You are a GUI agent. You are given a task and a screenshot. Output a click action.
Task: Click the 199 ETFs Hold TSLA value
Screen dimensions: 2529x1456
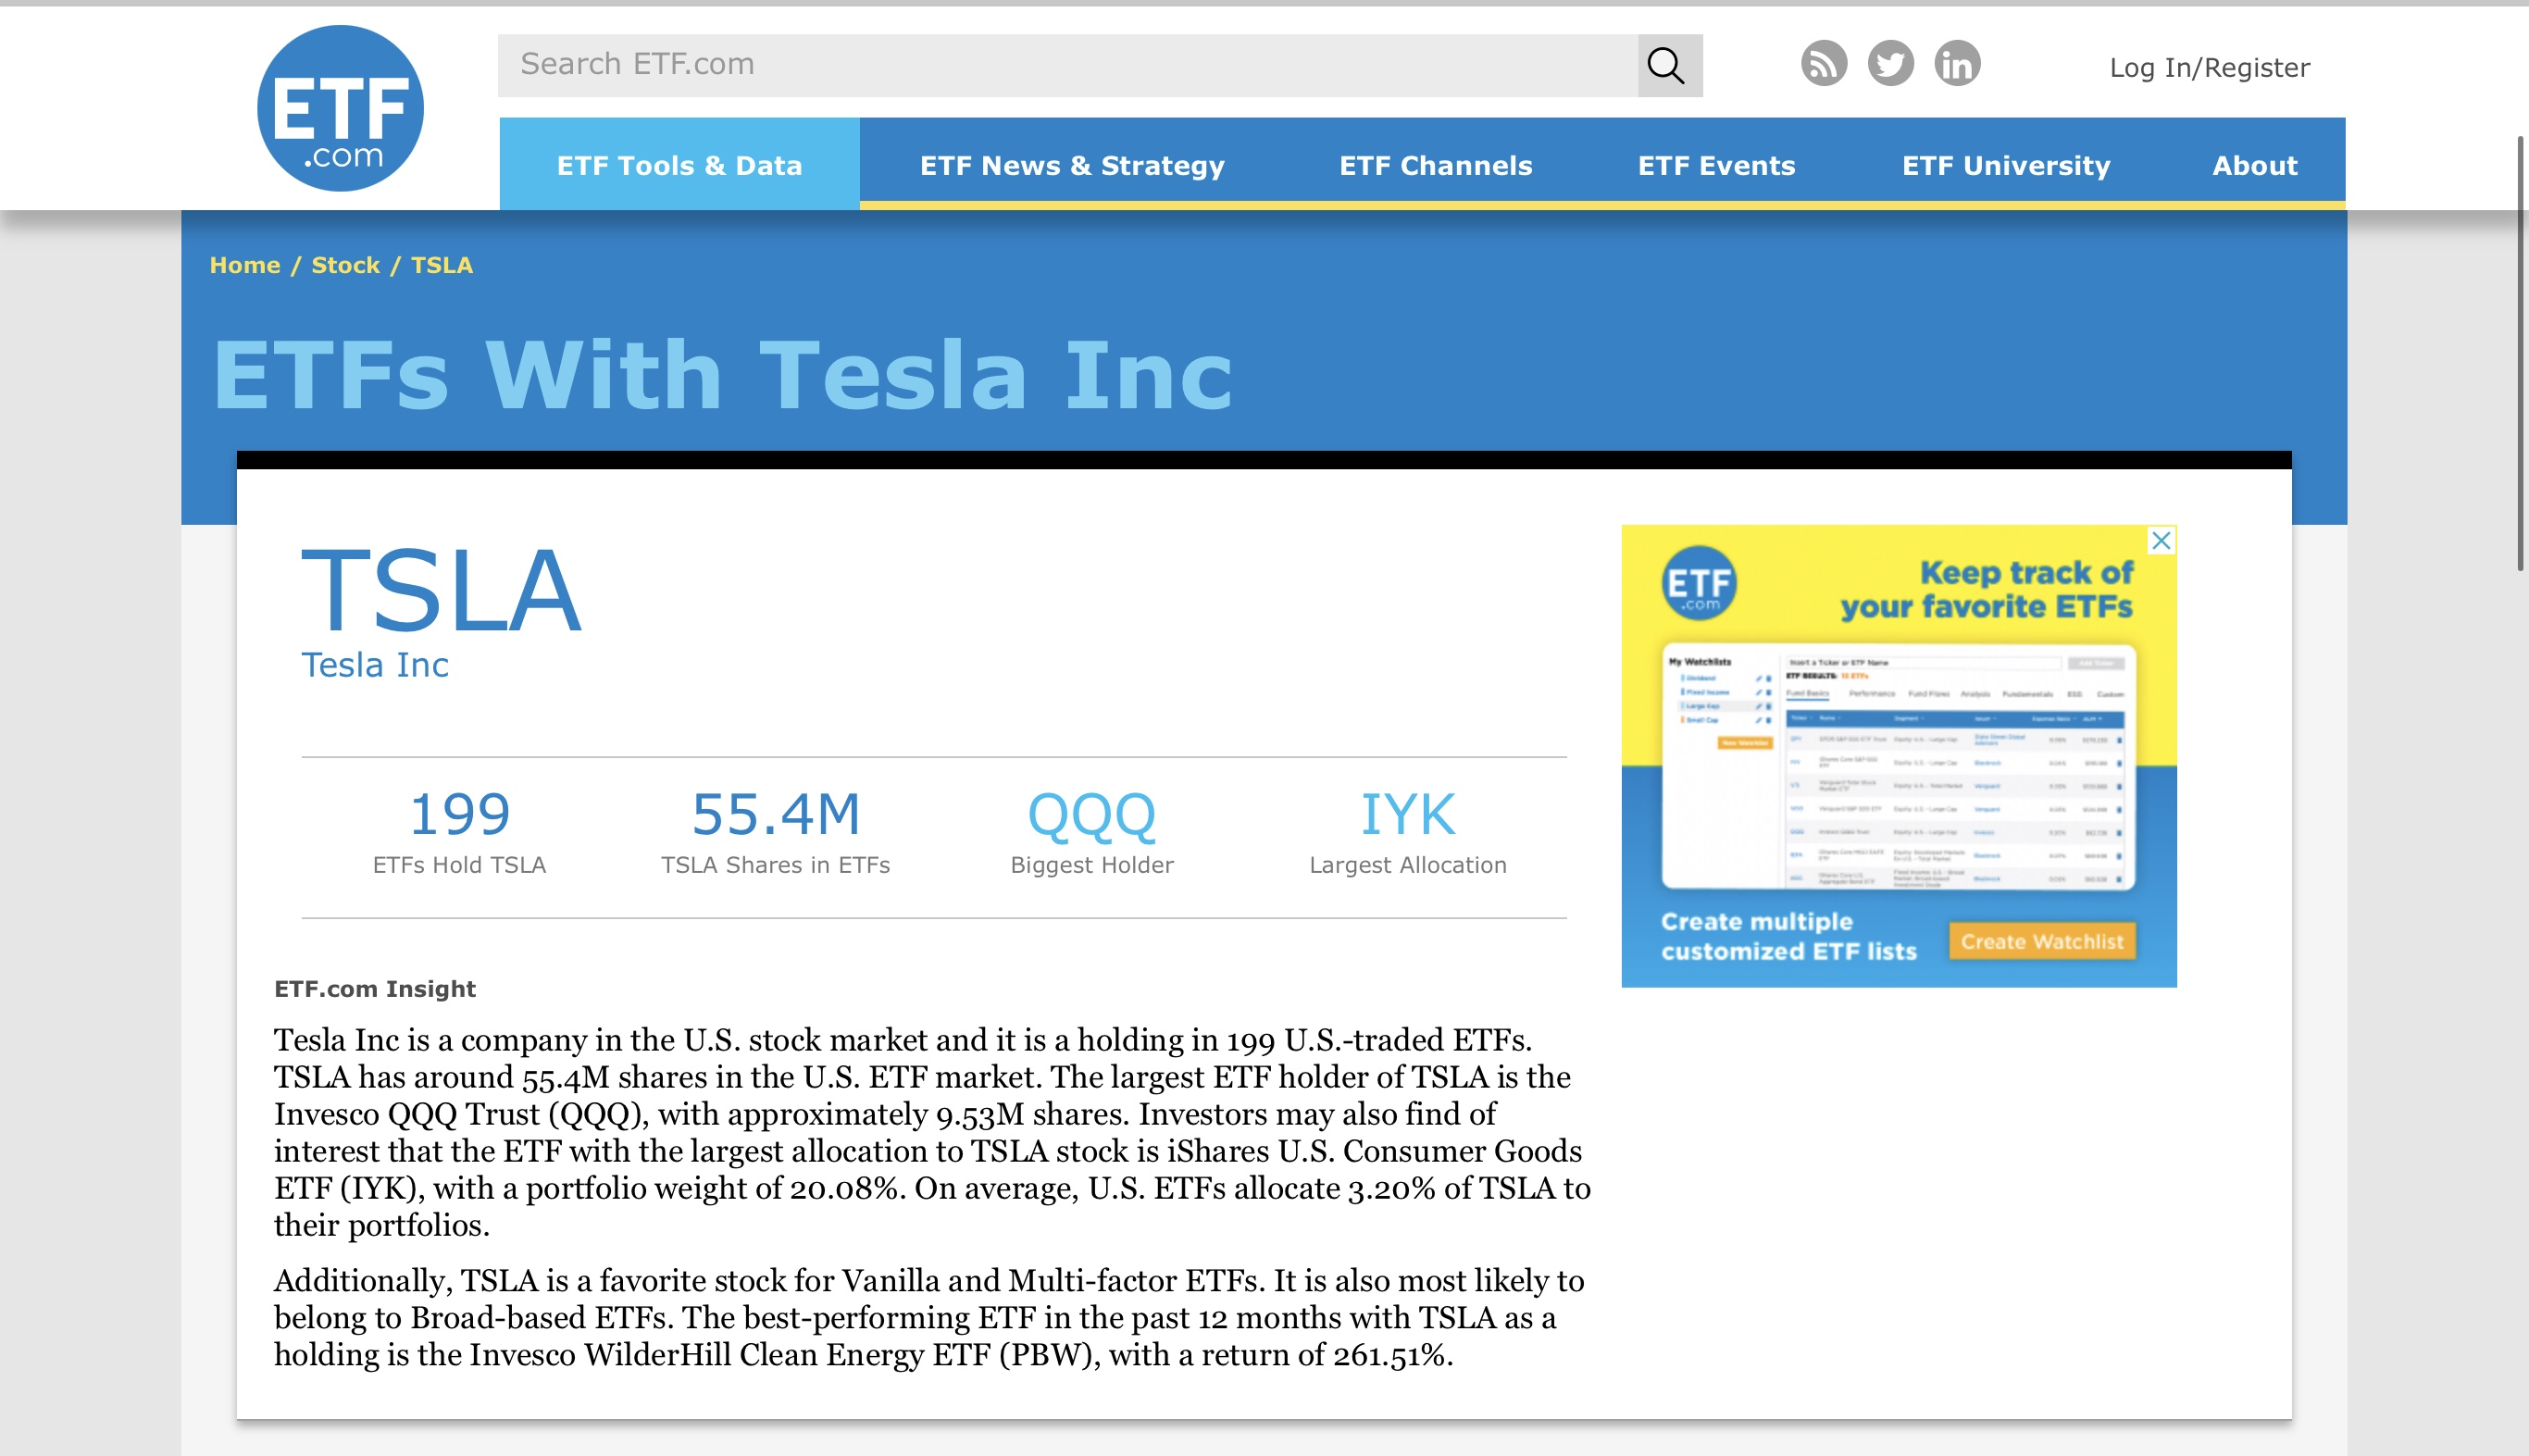(x=460, y=814)
